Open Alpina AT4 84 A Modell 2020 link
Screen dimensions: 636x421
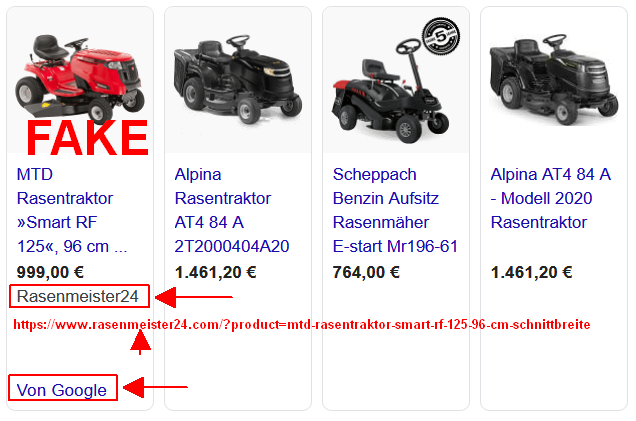[550, 198]
